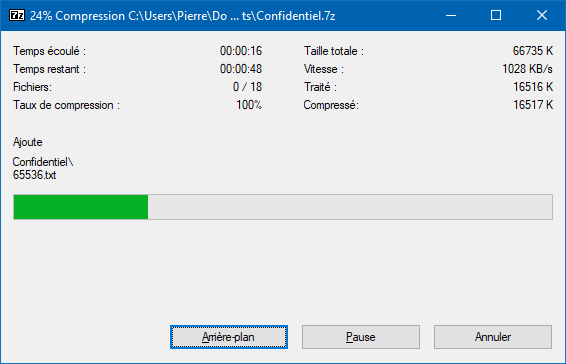
Task: Click the Vitesse label
Action: pos(324,69)
